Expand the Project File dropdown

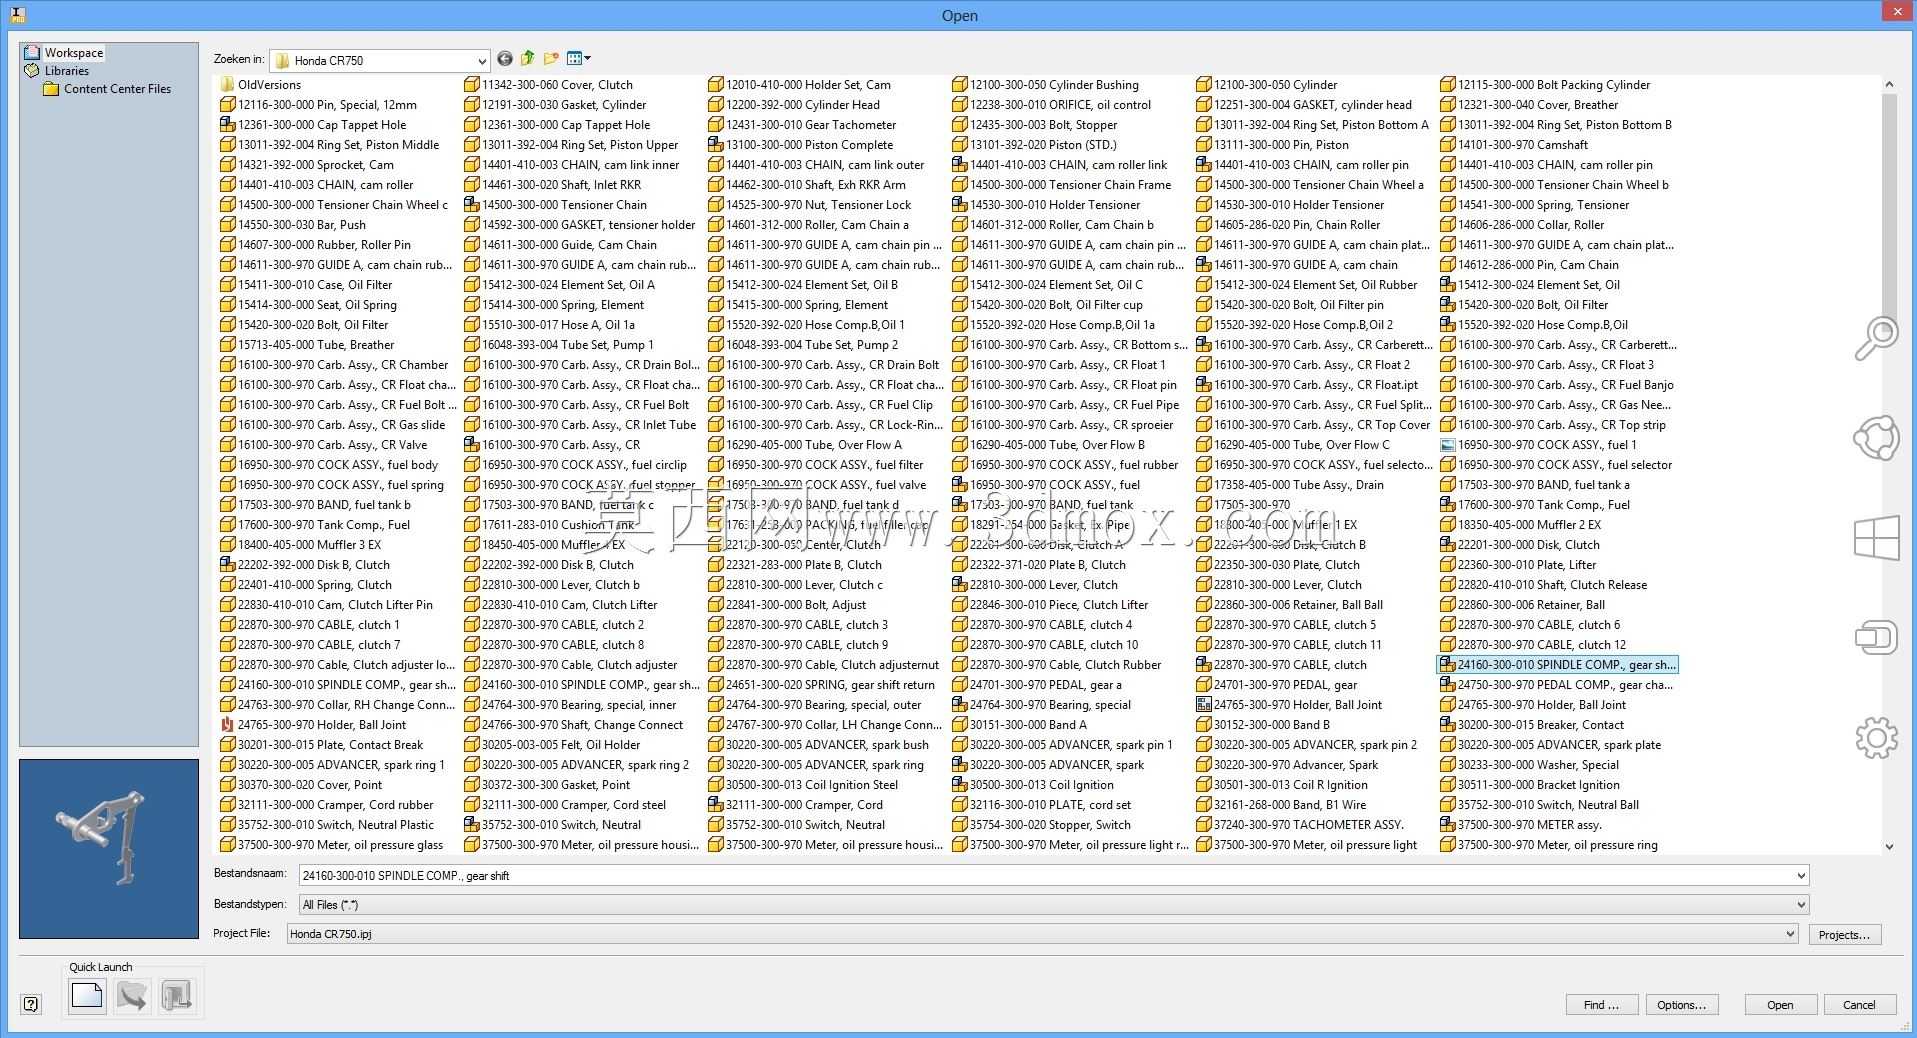coord(1790,934)
